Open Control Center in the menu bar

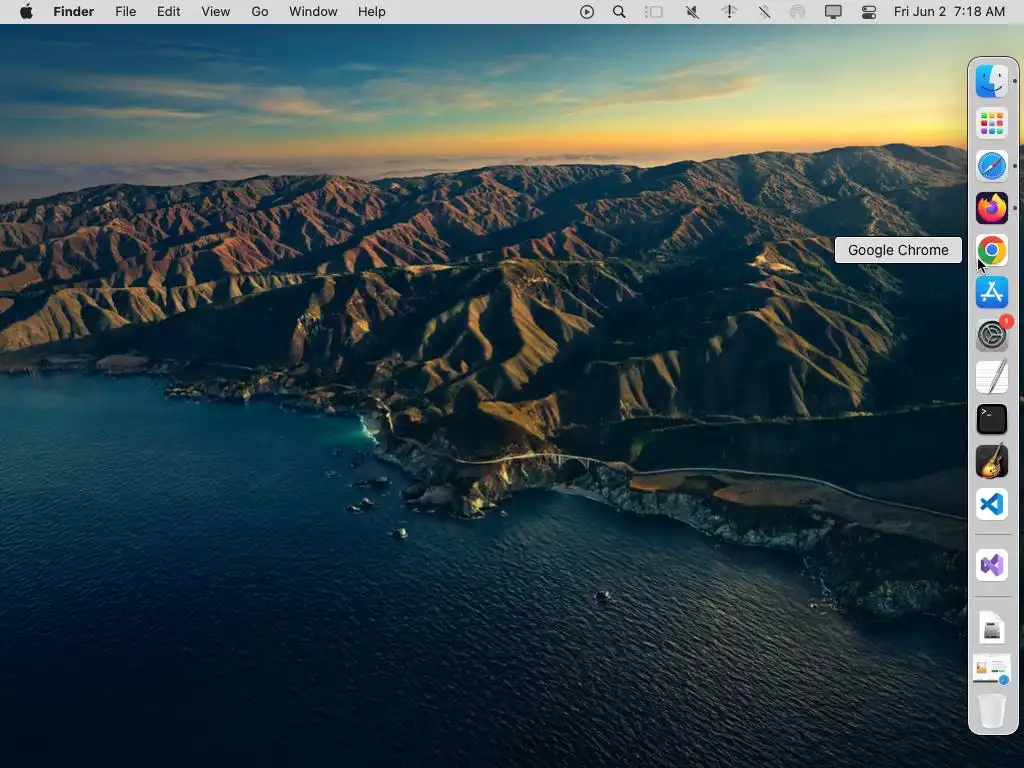tap(869, 12)
